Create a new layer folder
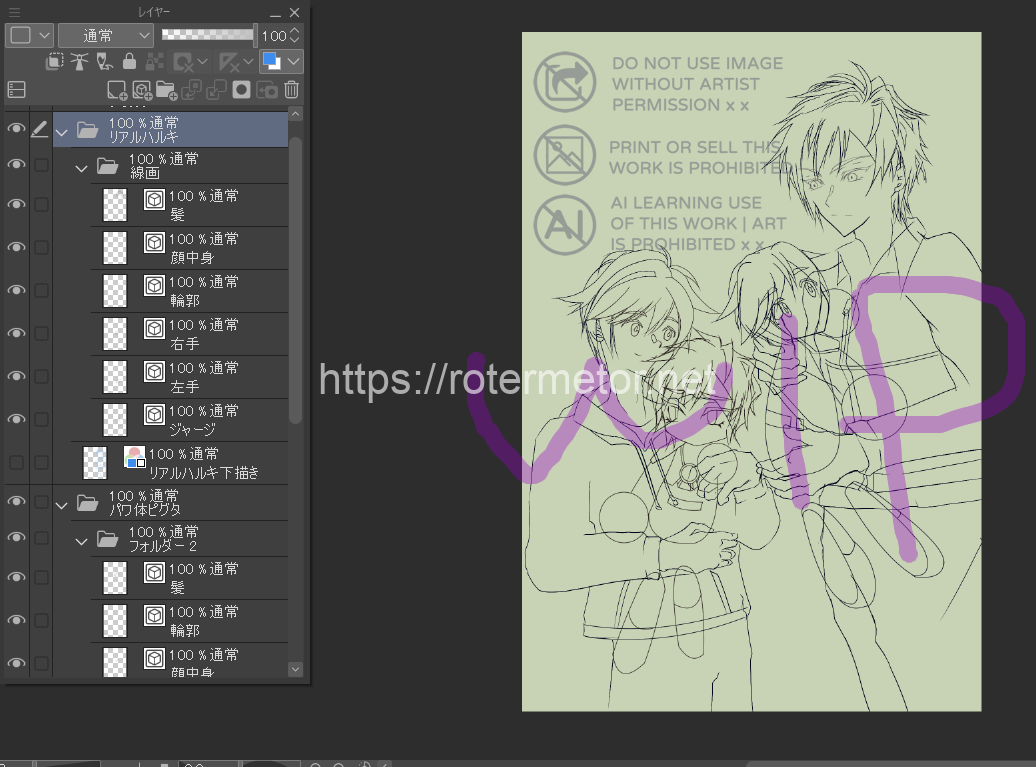 click(166, 90)
